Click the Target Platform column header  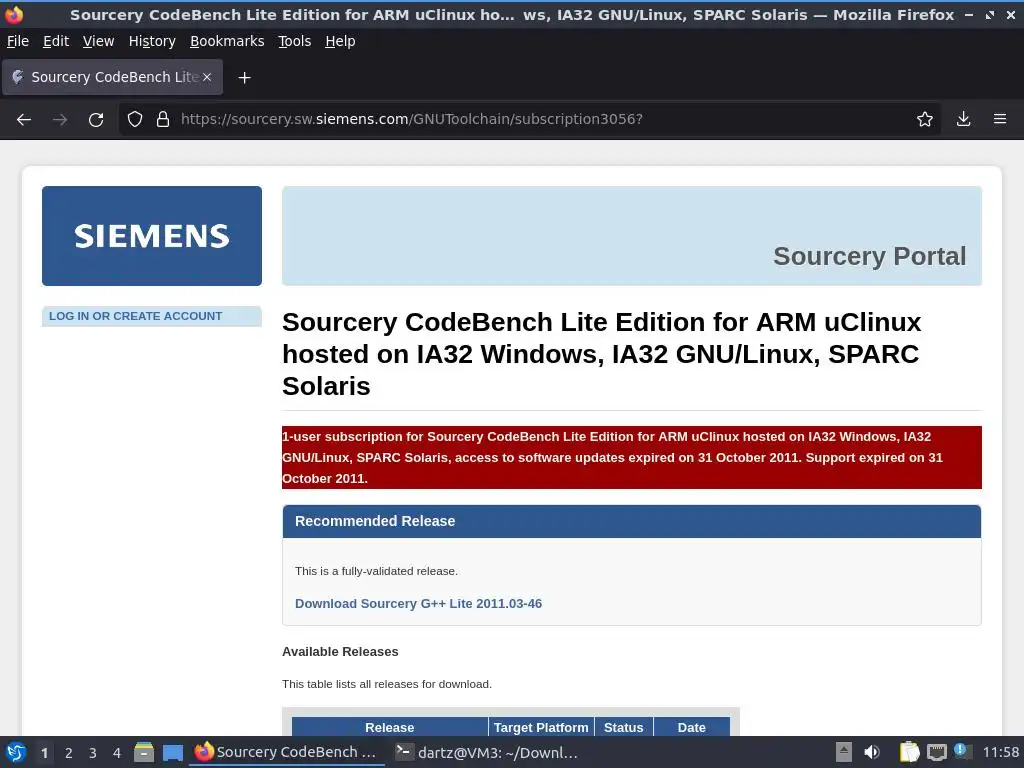click(541, 727)
